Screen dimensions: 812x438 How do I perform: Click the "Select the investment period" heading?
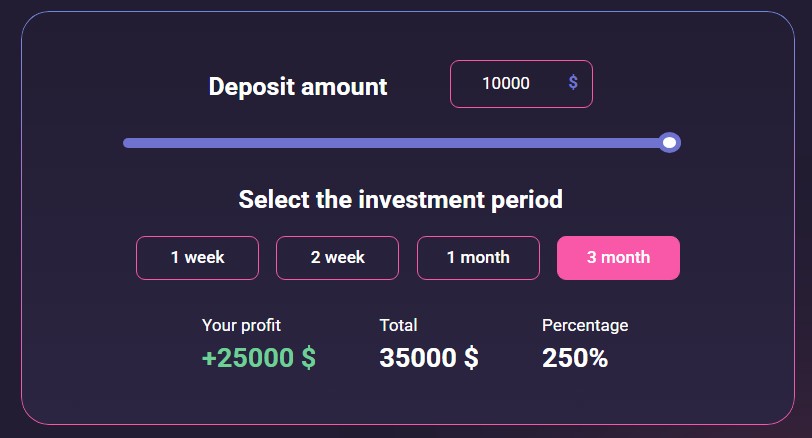tap(400, 199)
